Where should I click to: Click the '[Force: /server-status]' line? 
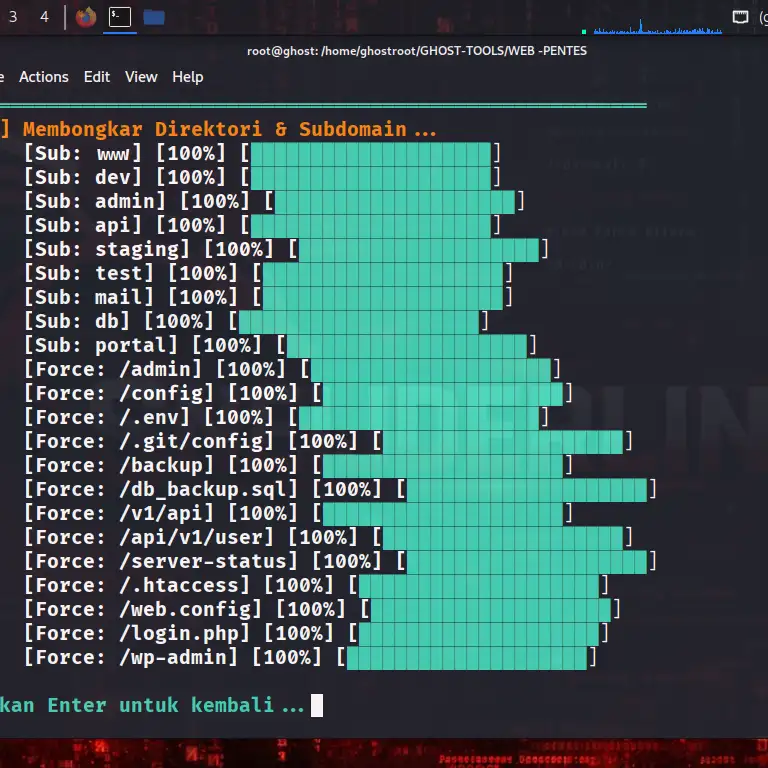(x=340, y=561)
